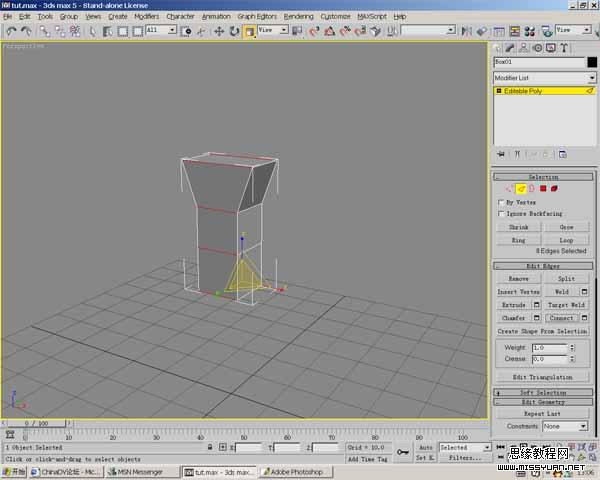Collapse the Selection rollout
Image resolution: width=600 pixels, height=480 pixels.
tap(543, 177)
